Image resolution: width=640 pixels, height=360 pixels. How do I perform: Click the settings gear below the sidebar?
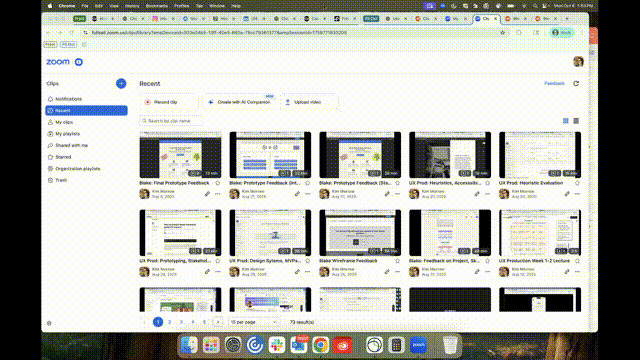[49, 323]
